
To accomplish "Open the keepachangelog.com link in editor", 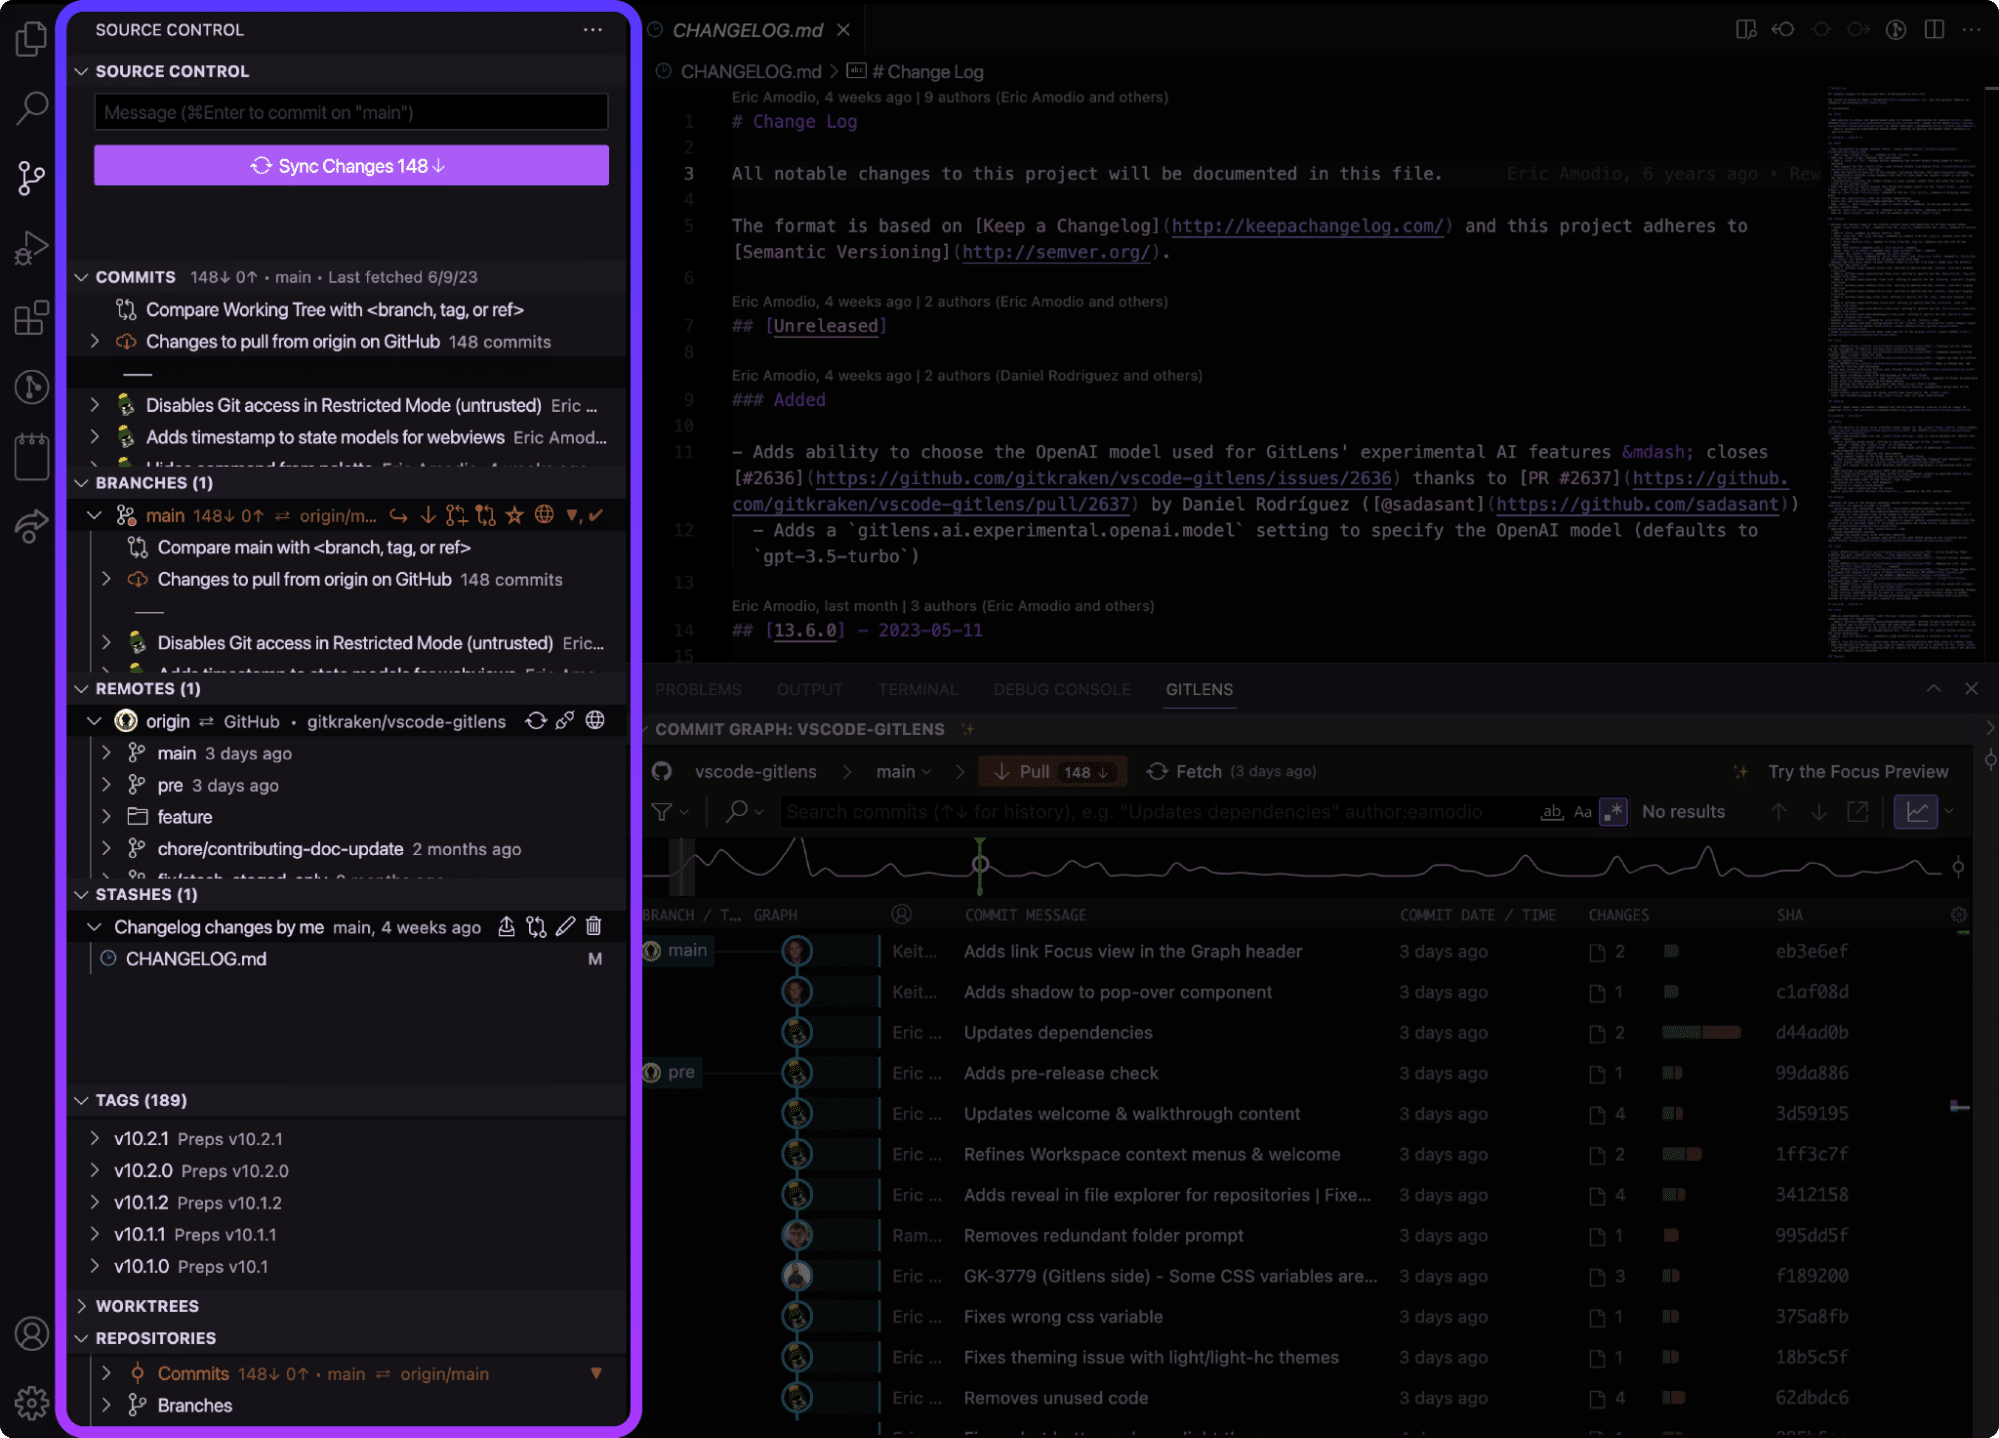I will pos(1307,226).
